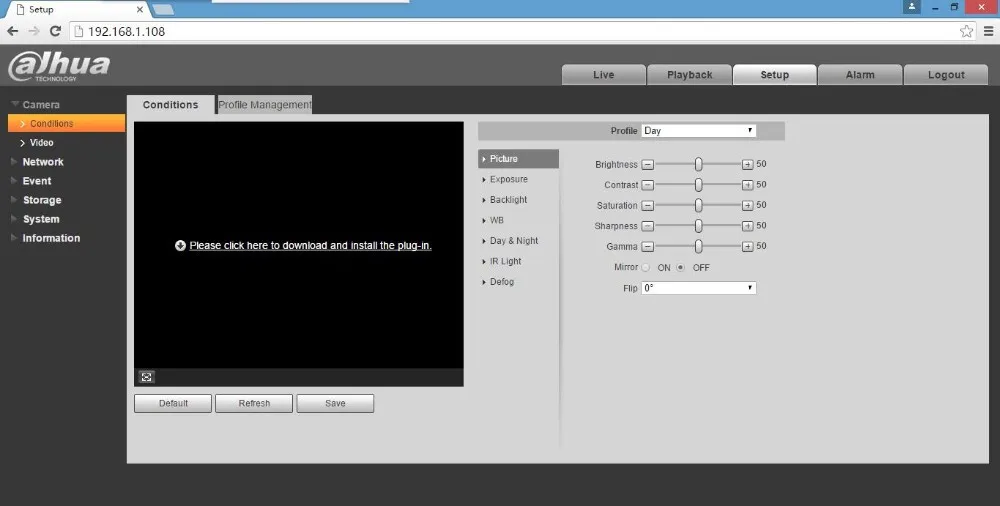This screenshot has width=1000, height=506.
Task: Click the Sharpness slider handle
Action: click(698, 226)
